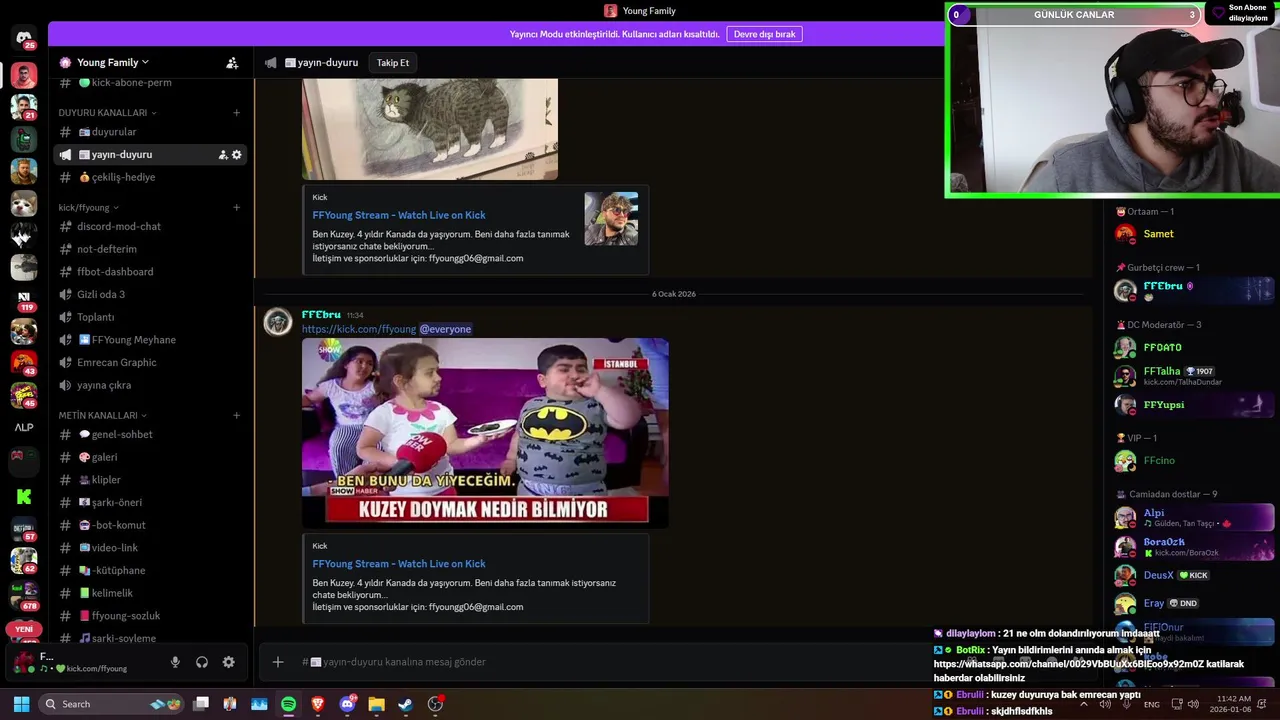Open the green Among Us crewmate server
Viewport: 1280px width, 720px height.
(24, 139)
